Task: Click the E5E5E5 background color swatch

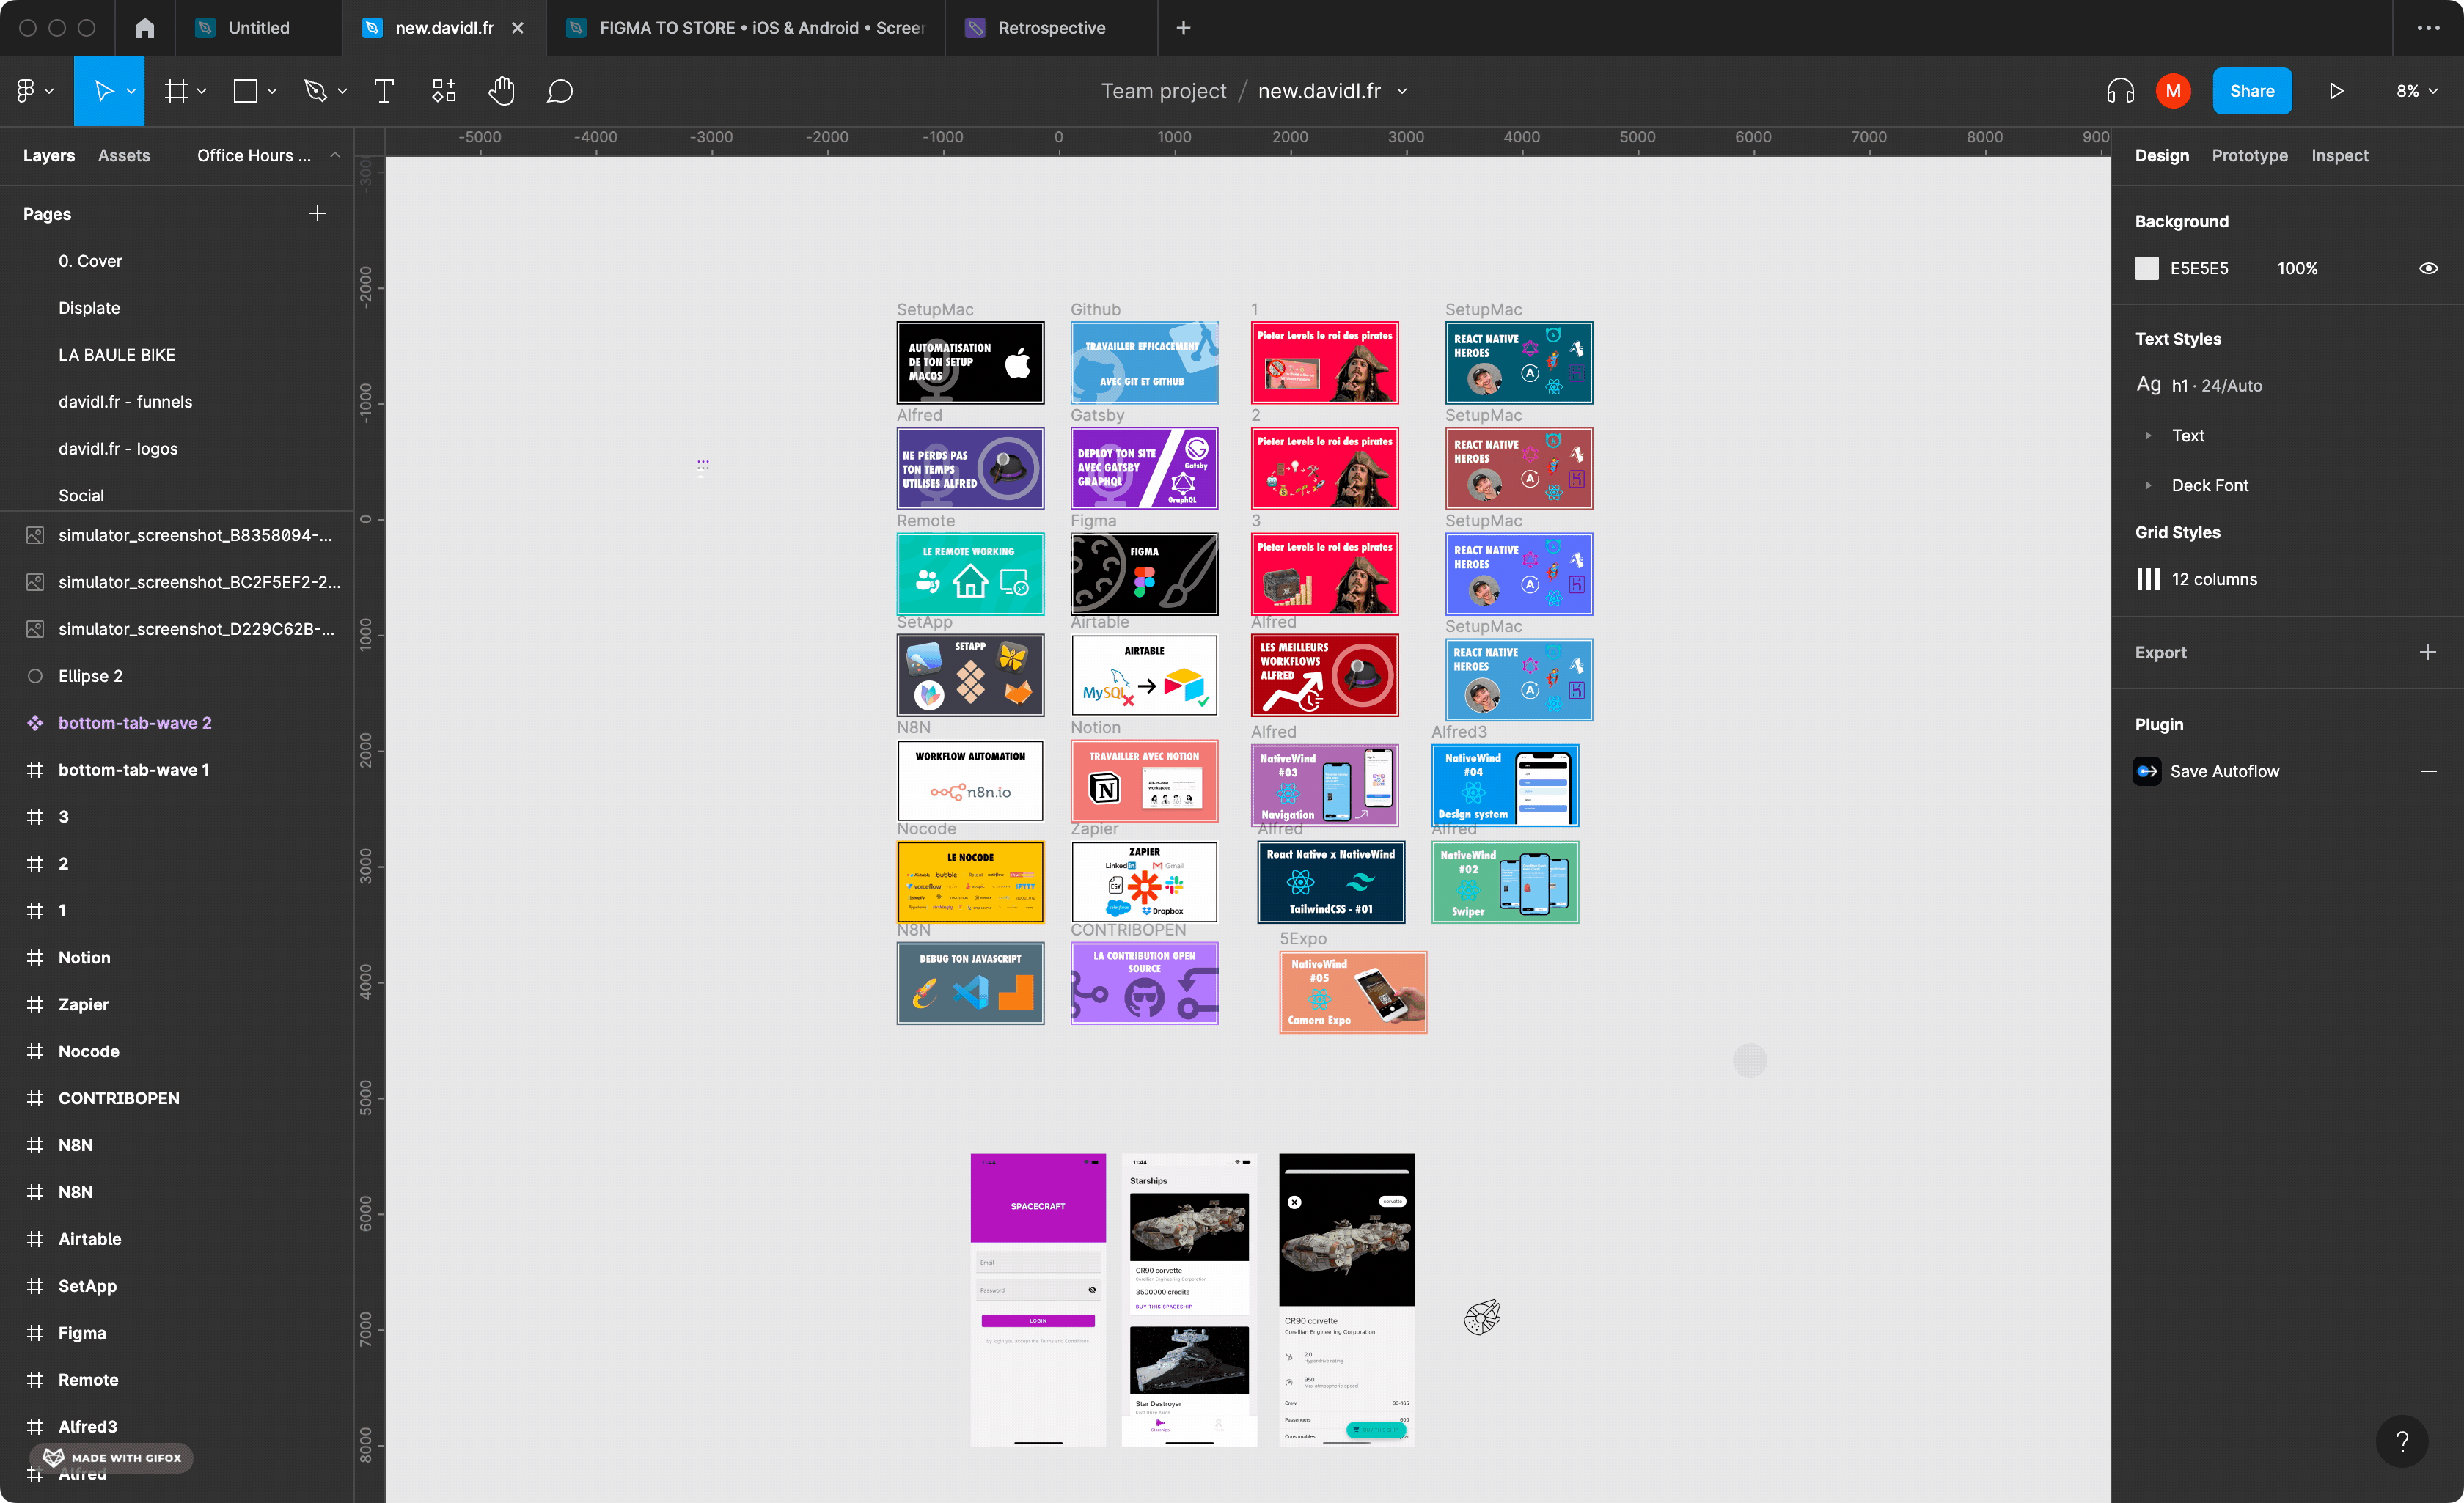Action: [x=2146, y=268]
